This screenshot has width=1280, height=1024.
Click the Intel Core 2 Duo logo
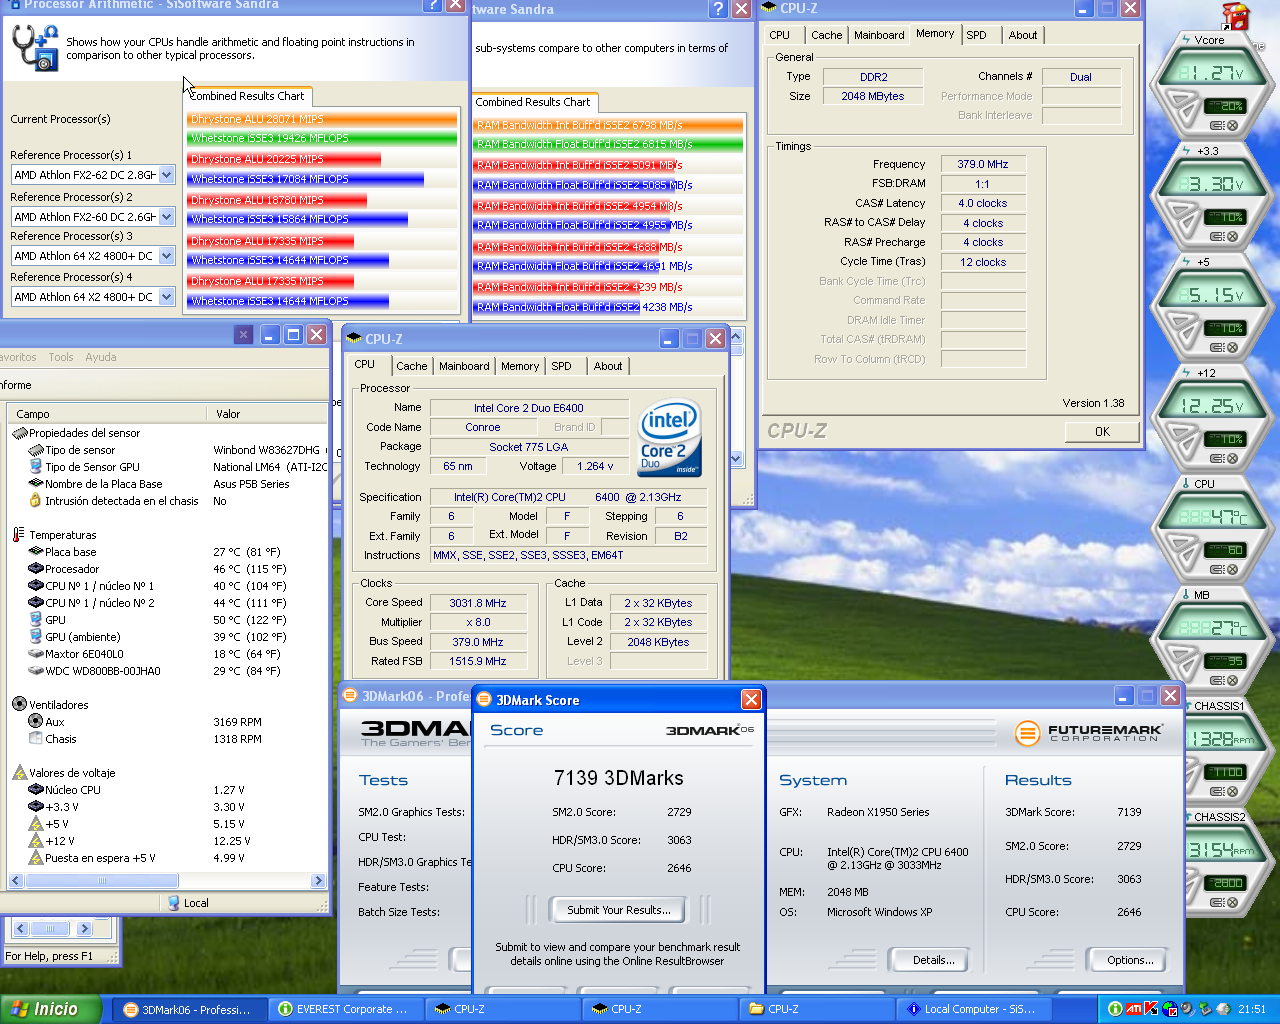click(669, 439)
